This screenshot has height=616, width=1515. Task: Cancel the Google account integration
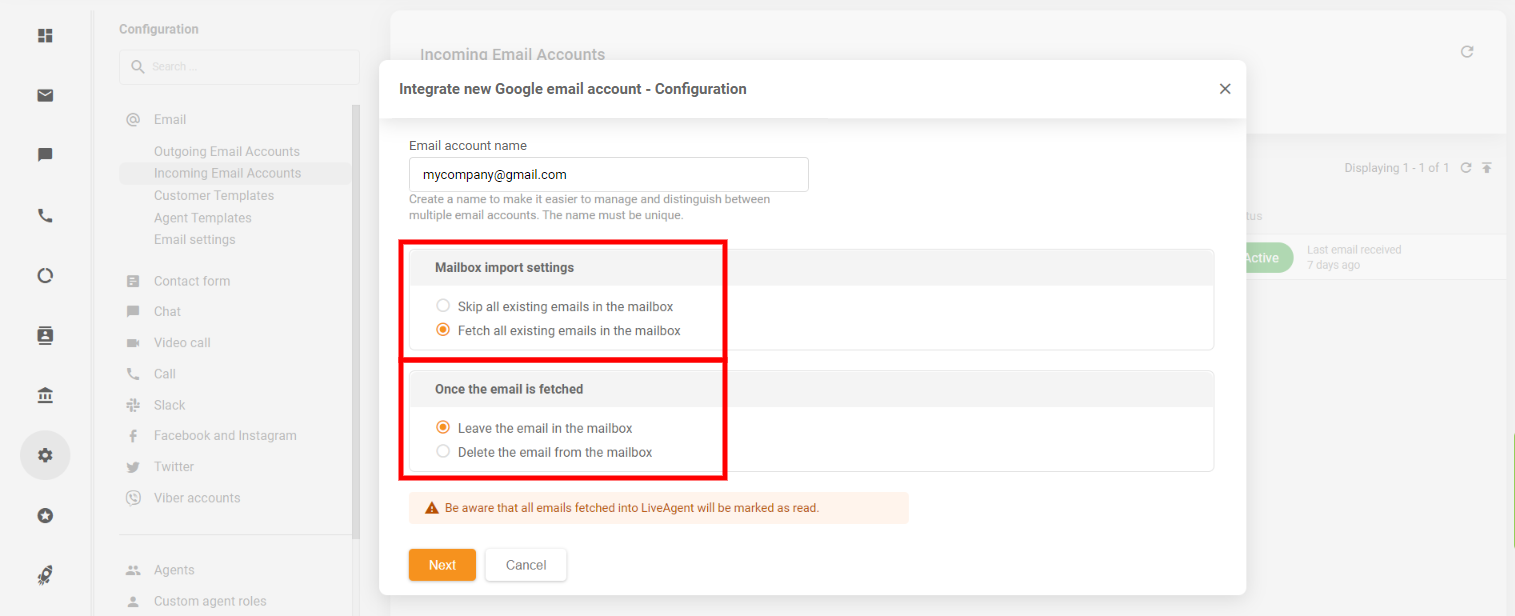point(525,564)
